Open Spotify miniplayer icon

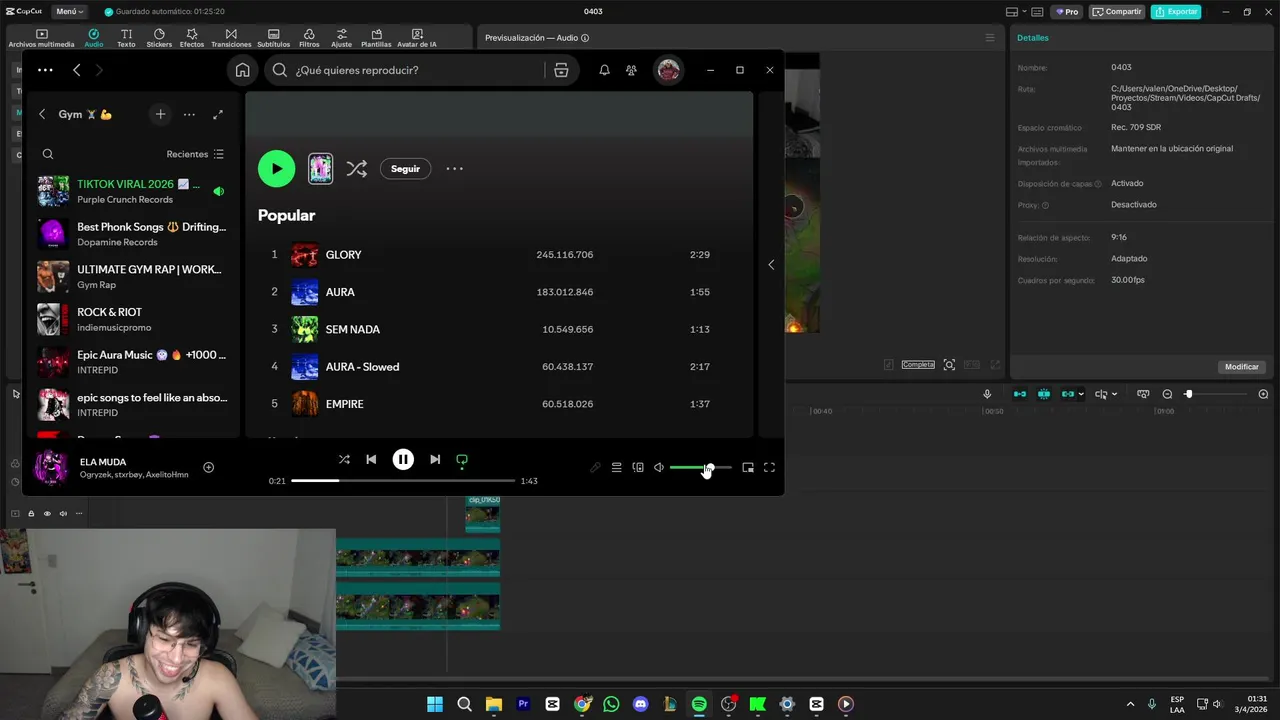click(748, 467)
